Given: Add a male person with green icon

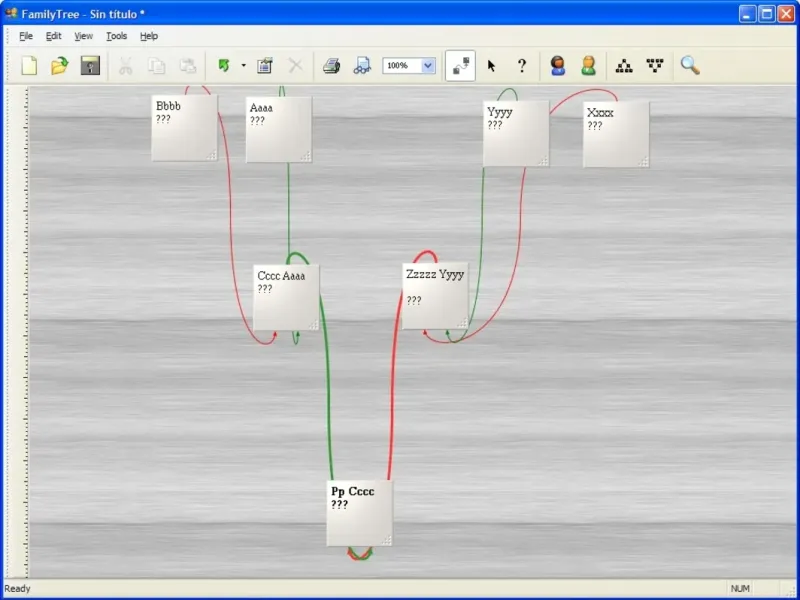Looking at the screenshot, I should tap(588, 66).
